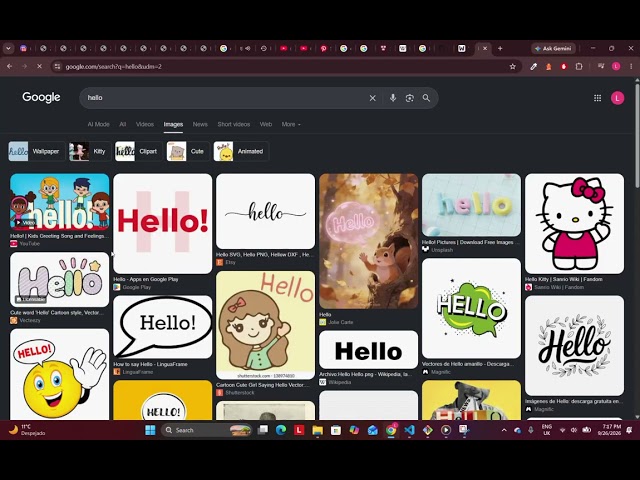The image size is (640, 480).
Task: Open the Kids Greeting Song YouTube thumbnail
Action: [60, 202]
